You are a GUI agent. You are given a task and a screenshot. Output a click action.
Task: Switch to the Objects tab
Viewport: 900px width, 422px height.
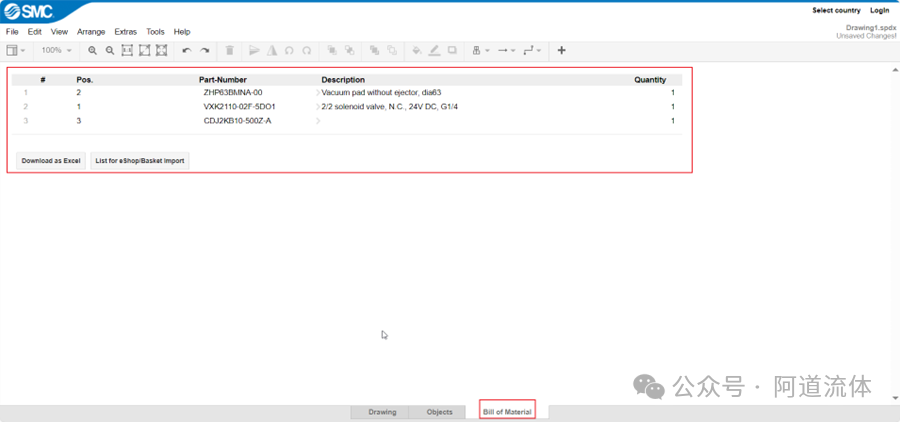click(439, 412)
